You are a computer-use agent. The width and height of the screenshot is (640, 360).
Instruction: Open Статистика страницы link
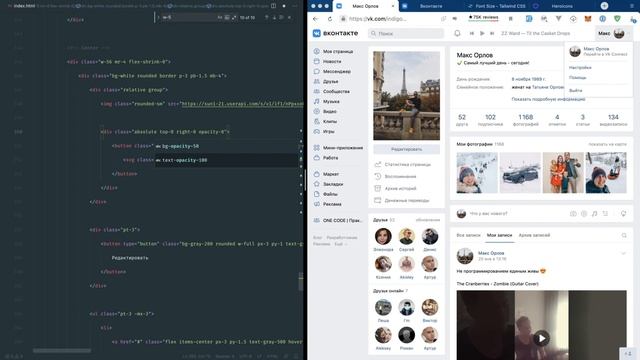(402, 164)
